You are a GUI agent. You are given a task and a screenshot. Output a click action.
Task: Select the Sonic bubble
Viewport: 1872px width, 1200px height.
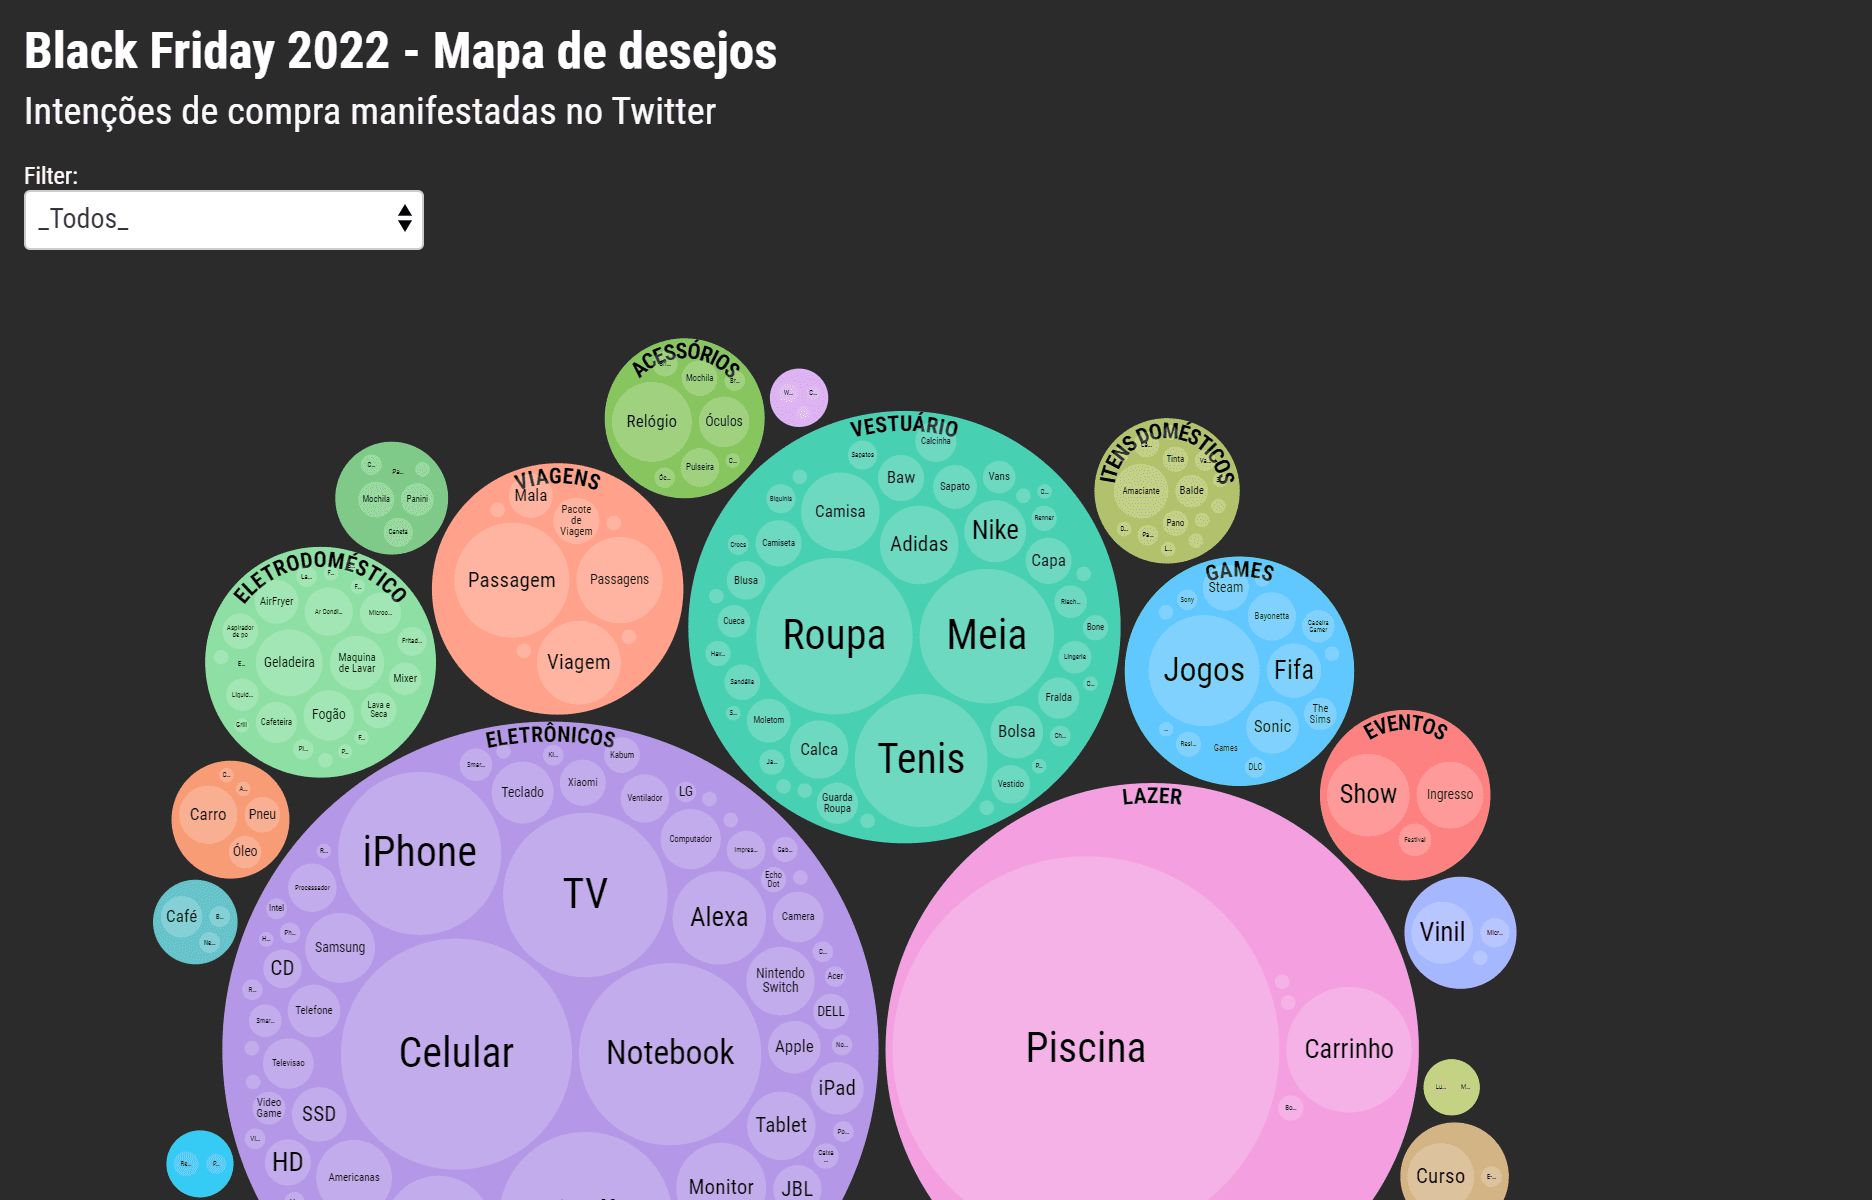pos(1273,727)
